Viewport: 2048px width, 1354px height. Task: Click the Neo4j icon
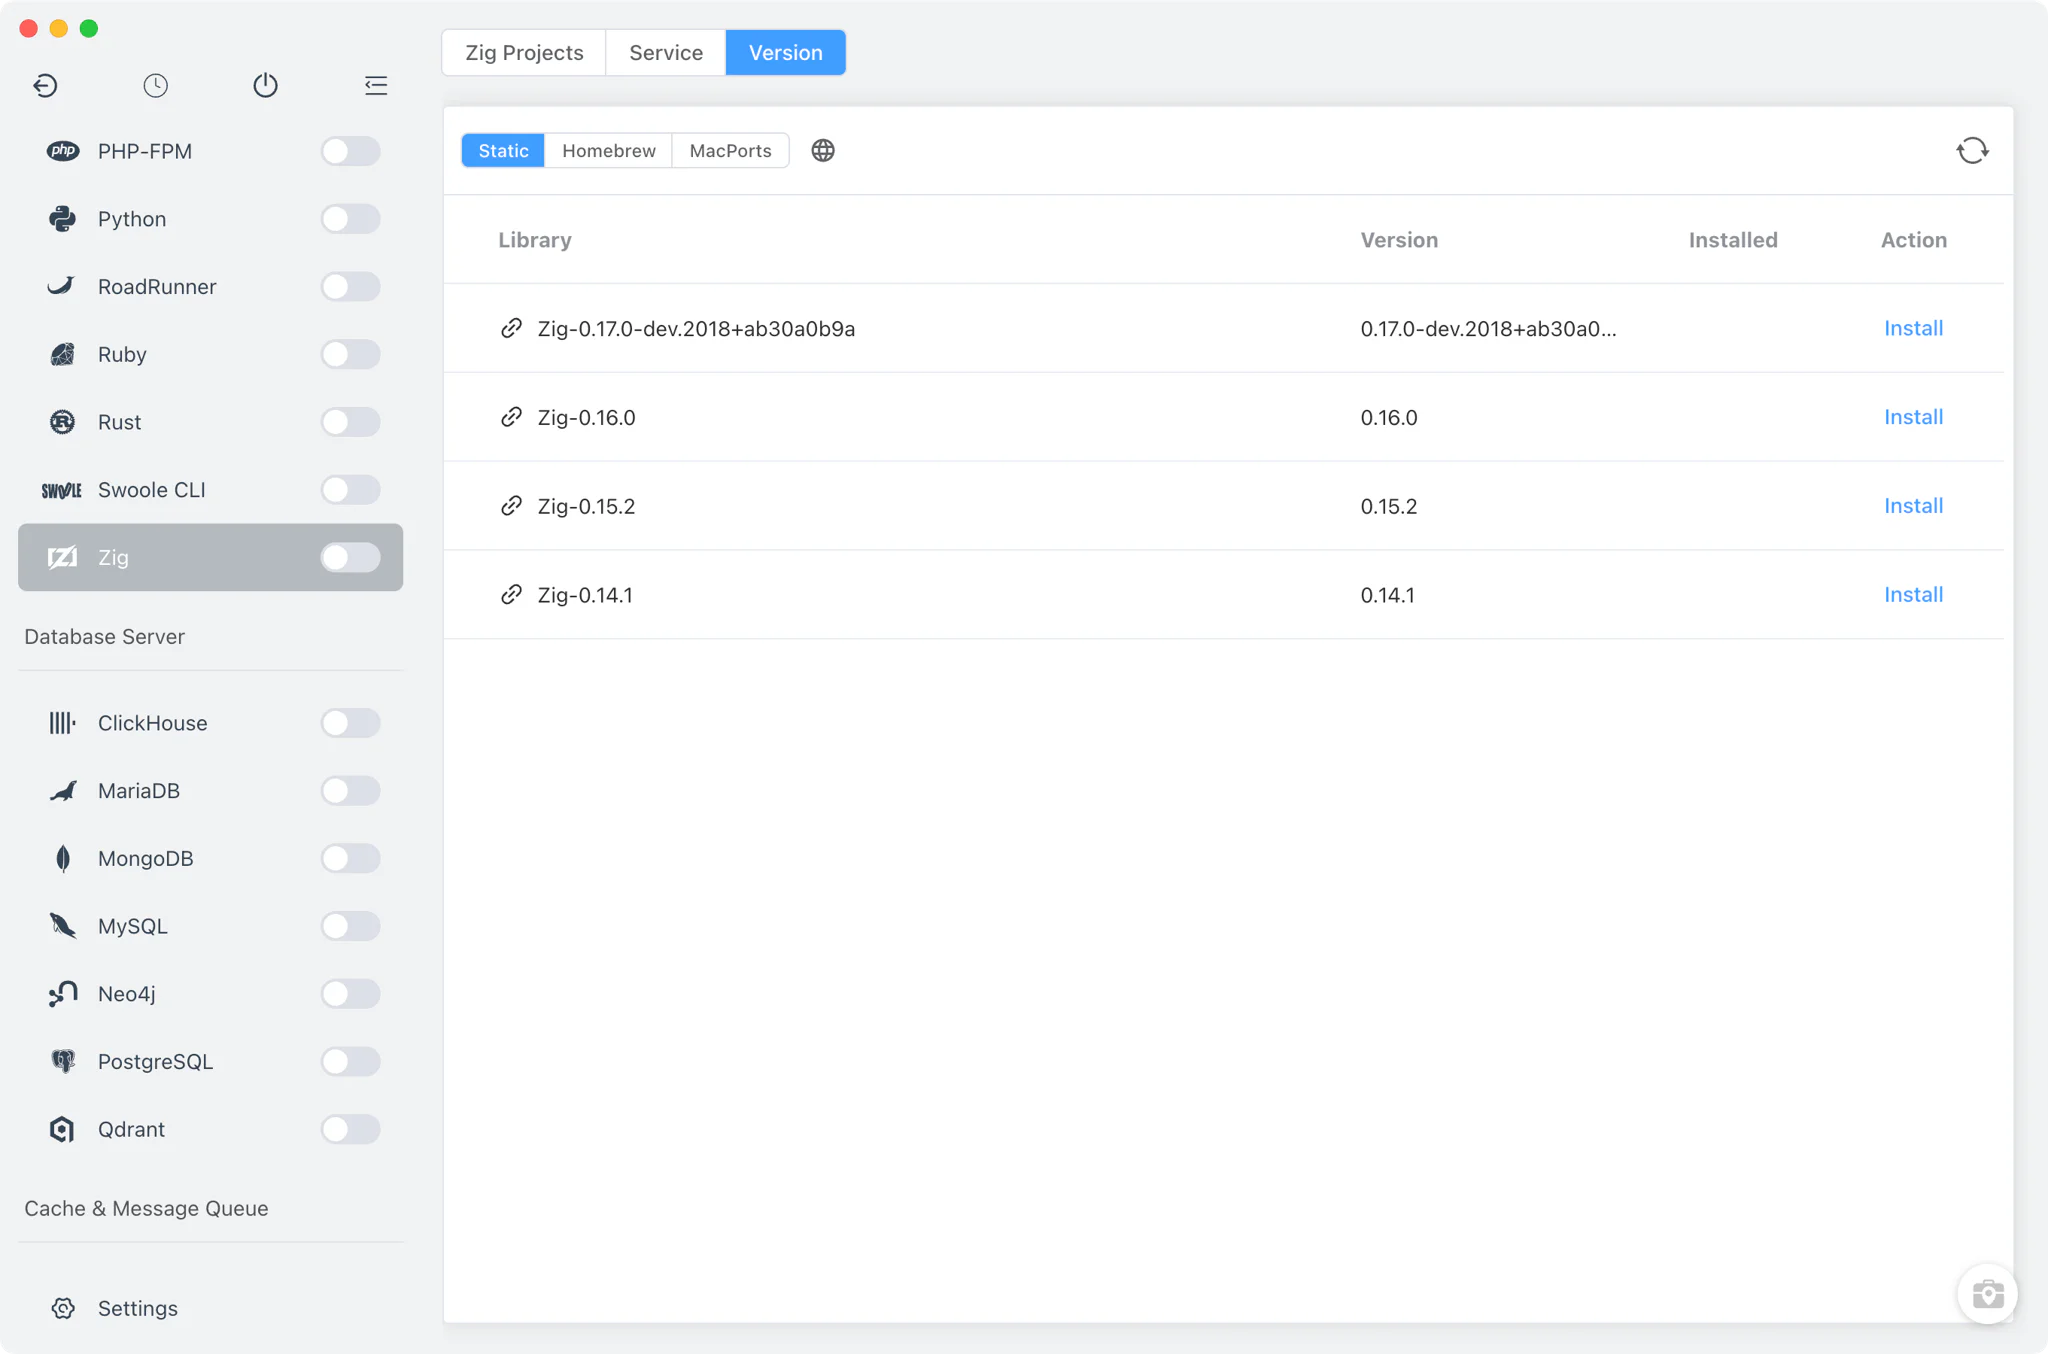[x=63, y=994]
